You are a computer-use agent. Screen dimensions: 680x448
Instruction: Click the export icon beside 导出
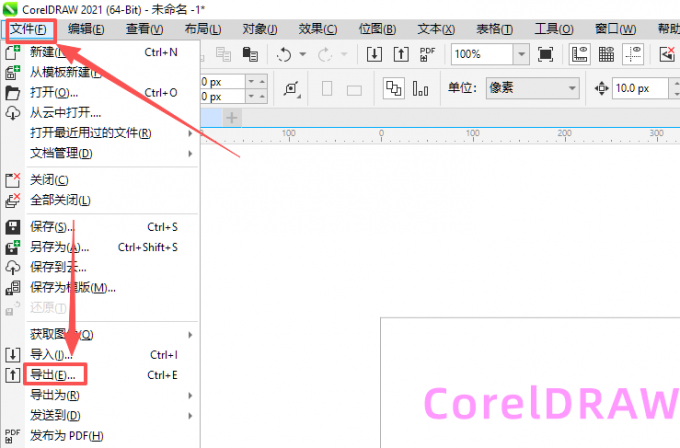13,375
